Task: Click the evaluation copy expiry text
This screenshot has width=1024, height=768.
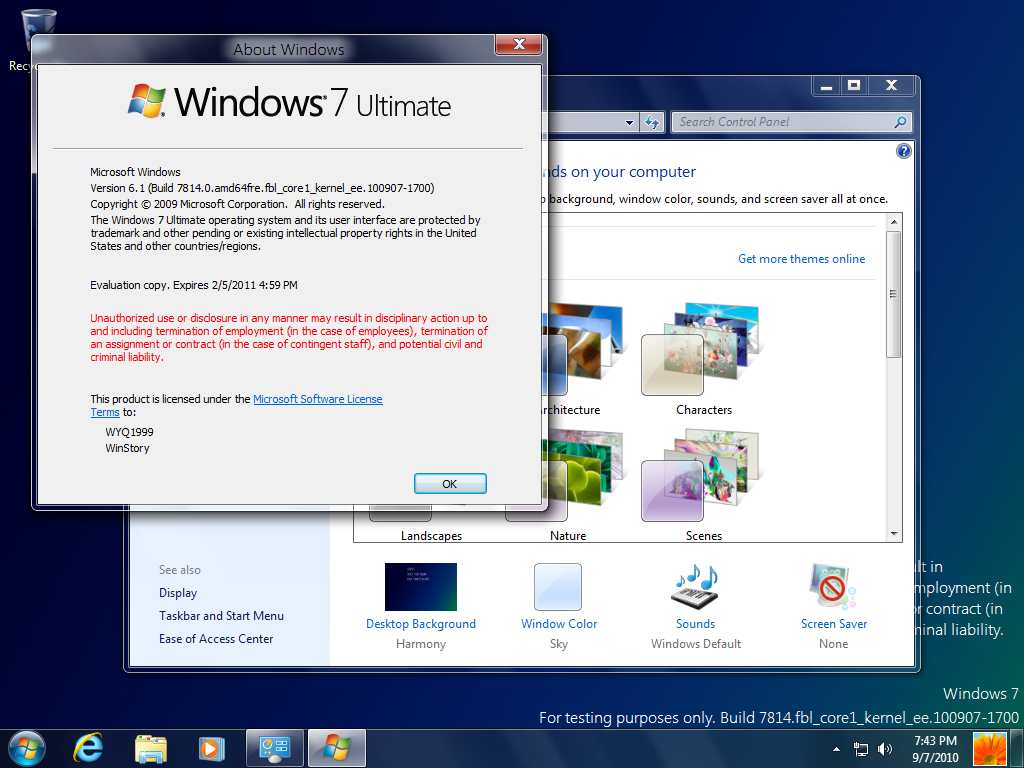Action: pos(194,285)
